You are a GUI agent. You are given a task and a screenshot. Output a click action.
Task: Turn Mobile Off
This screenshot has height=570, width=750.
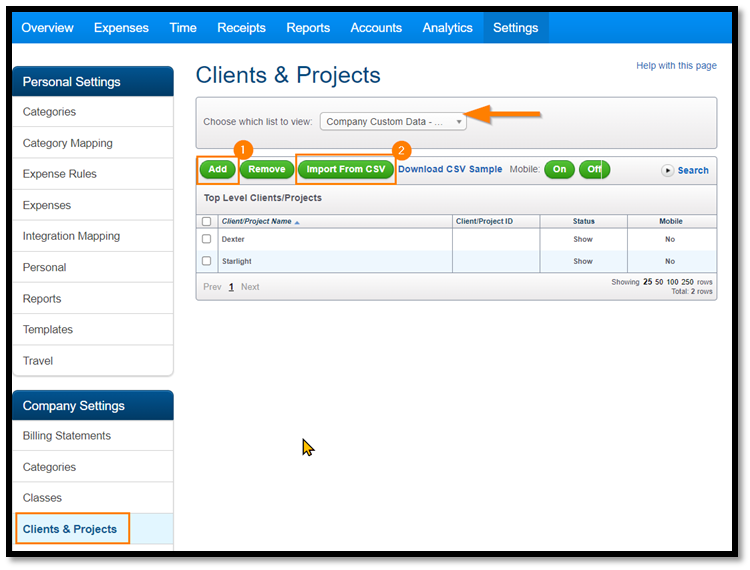pyautogui.click(x=594, y=169)
